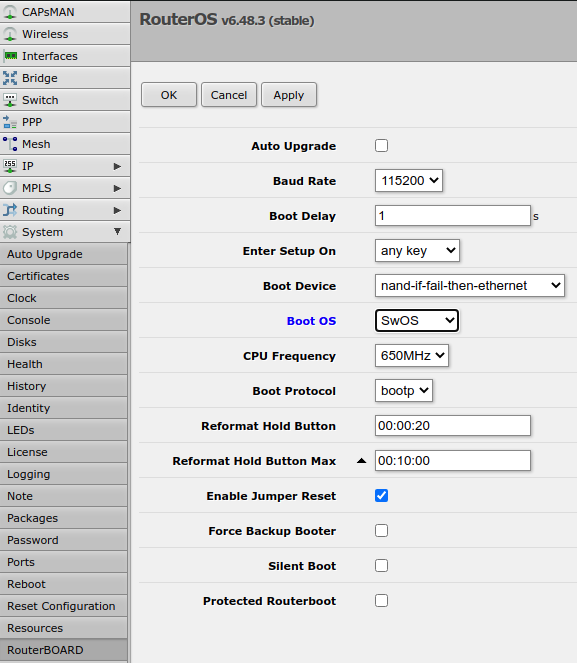Open the License menu item
This screenshot has height=663, width=577.
click(63, 452)
